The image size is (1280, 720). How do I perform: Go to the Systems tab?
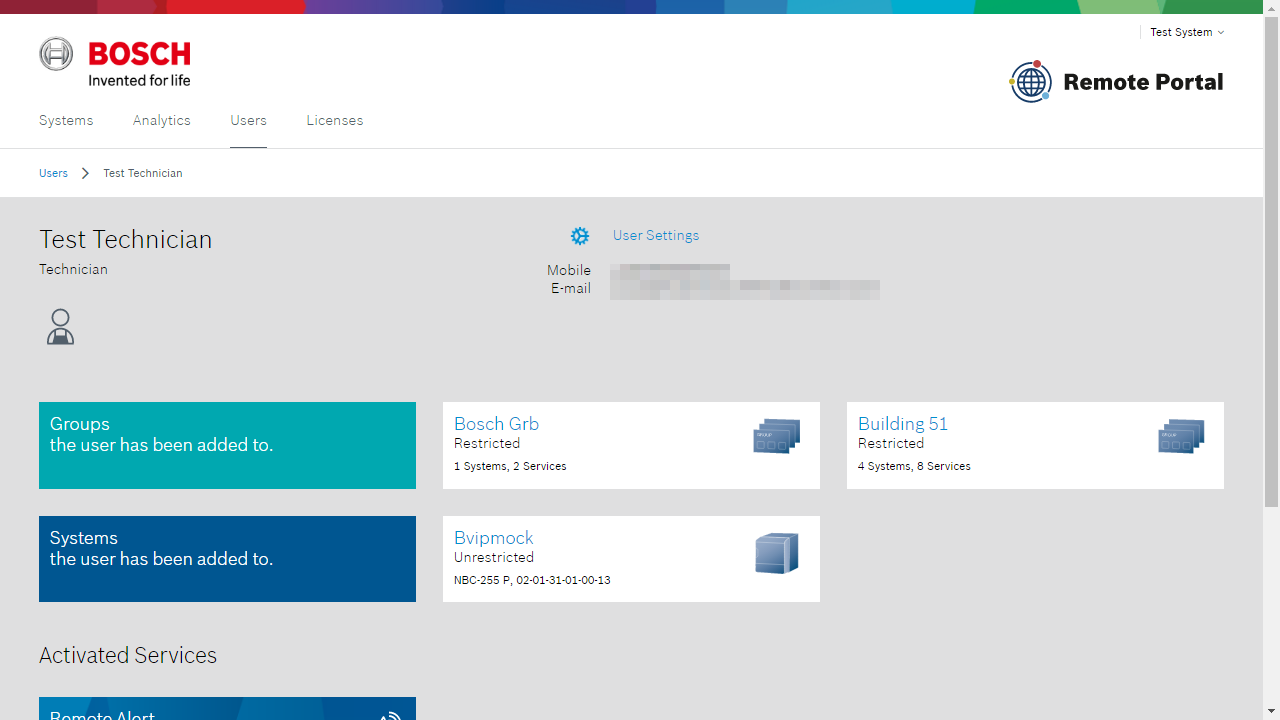[66, 120]
